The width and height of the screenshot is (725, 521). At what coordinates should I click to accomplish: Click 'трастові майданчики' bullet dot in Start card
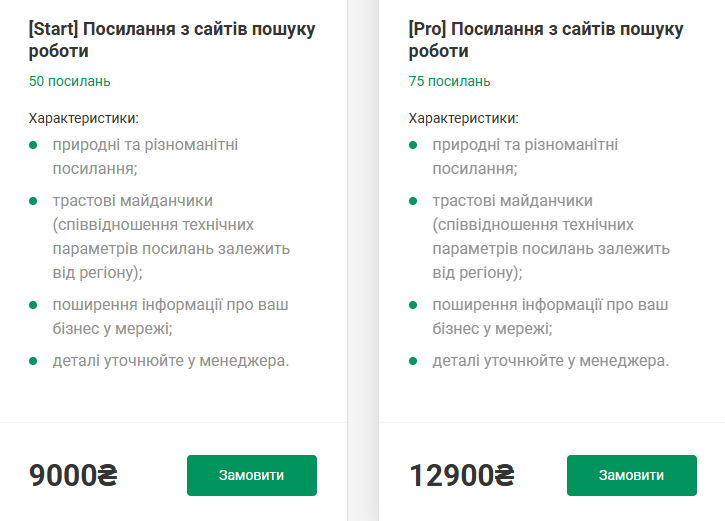coord(33,201)
